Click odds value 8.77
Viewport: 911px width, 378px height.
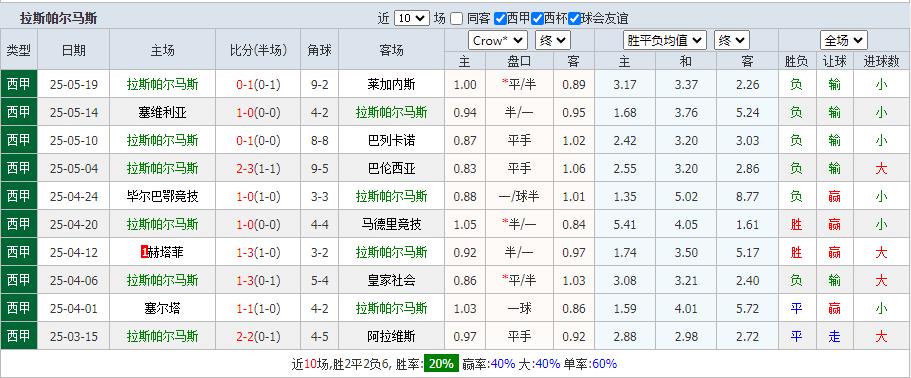(x=747, y=196)
